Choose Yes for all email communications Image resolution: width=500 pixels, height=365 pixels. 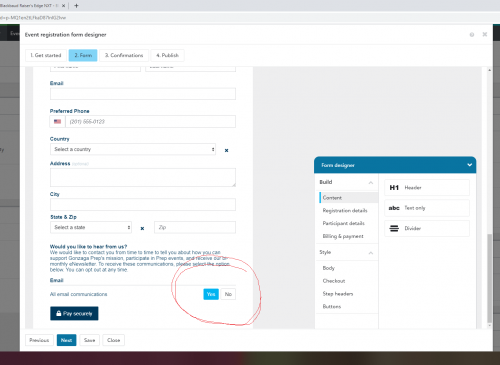click(x=211, y=294)
